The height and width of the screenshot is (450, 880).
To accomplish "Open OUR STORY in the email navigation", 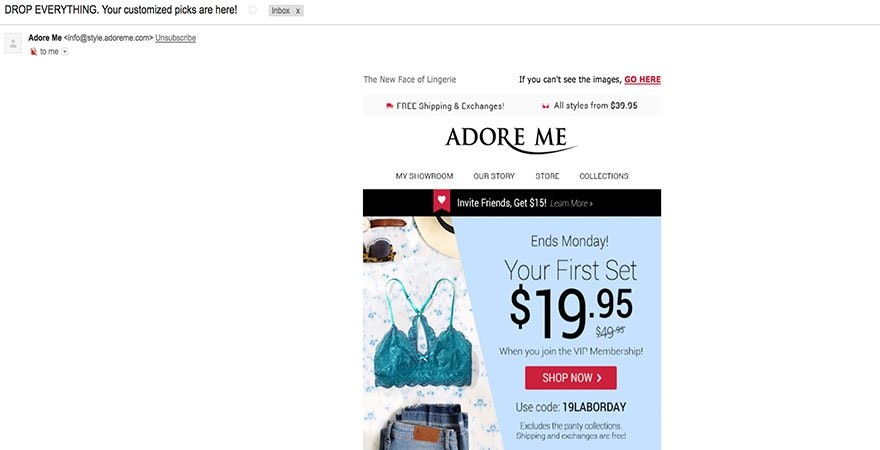I will coord(494,176).
